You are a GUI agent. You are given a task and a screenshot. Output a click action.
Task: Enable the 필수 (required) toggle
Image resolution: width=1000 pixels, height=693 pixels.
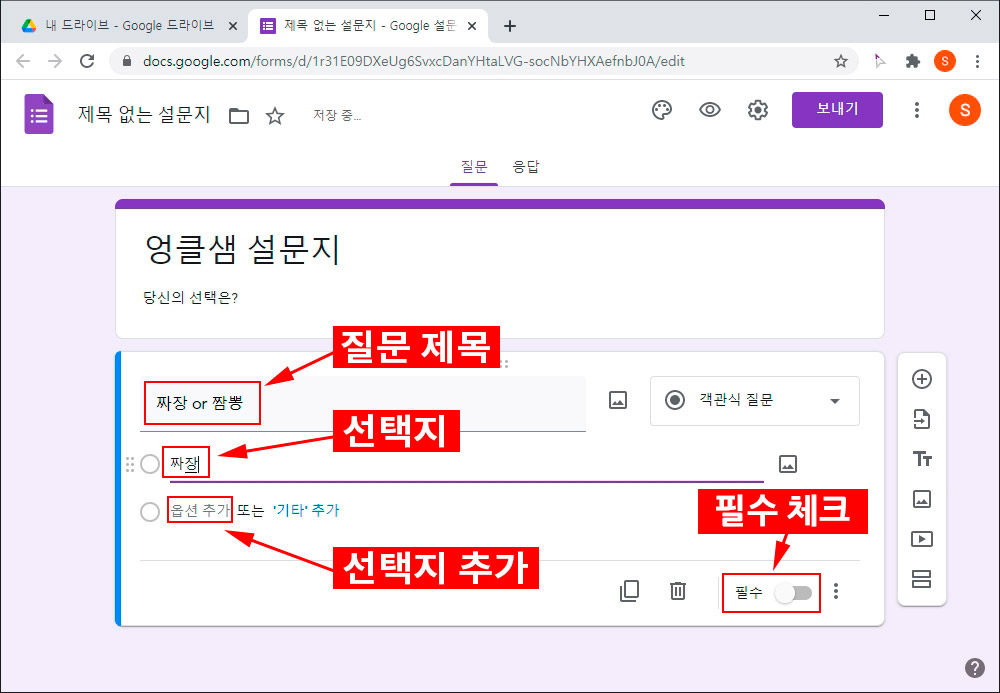795,592
